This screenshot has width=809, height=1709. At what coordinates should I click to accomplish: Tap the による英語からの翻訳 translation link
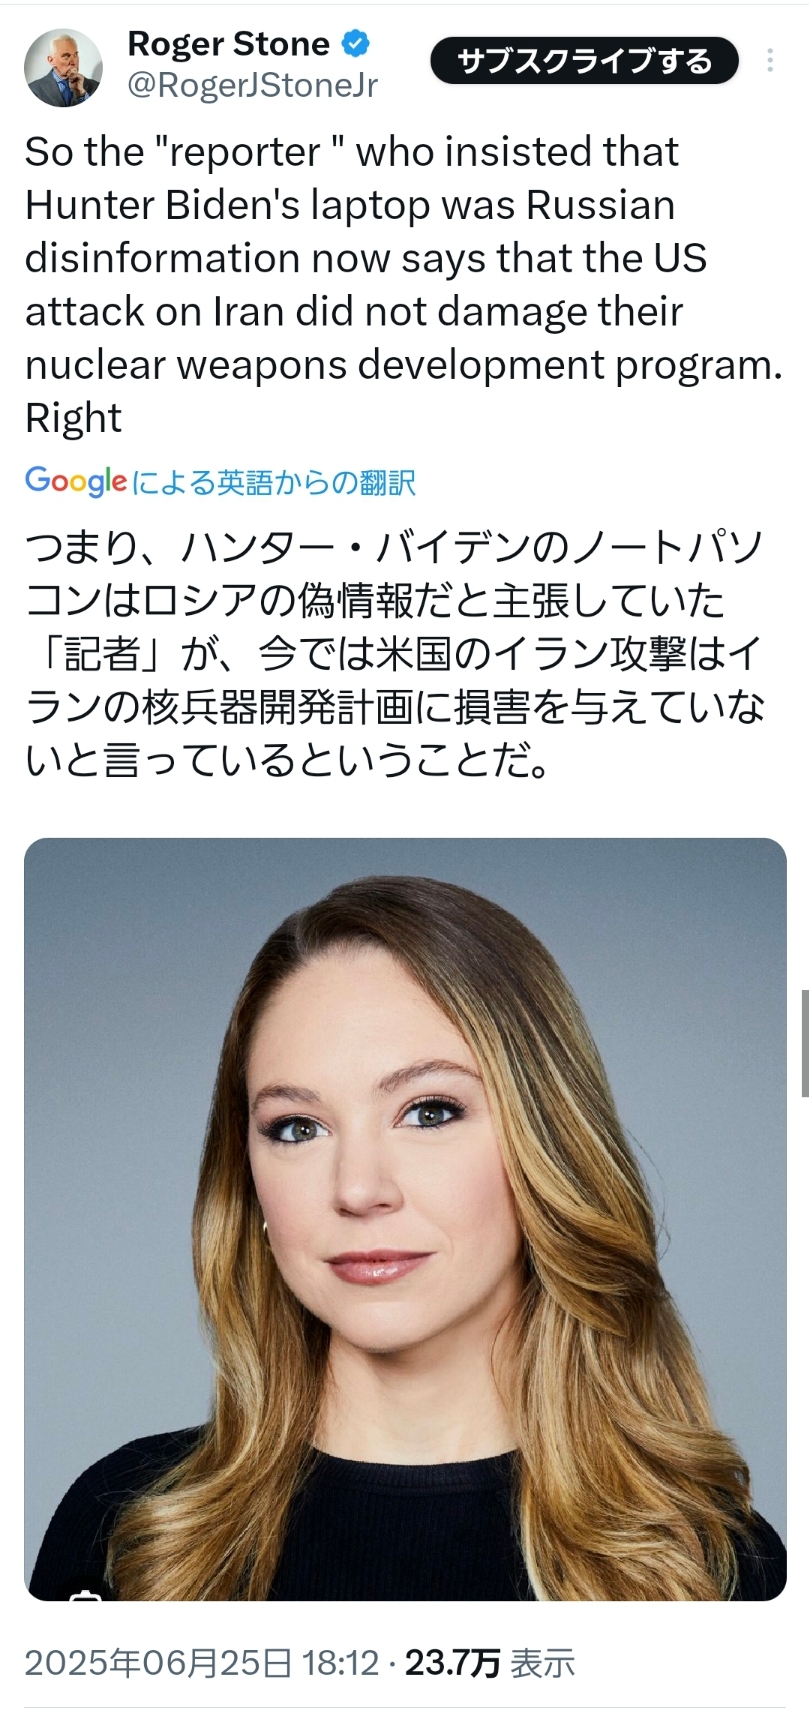pyautogui.click(x=274, y=482)
